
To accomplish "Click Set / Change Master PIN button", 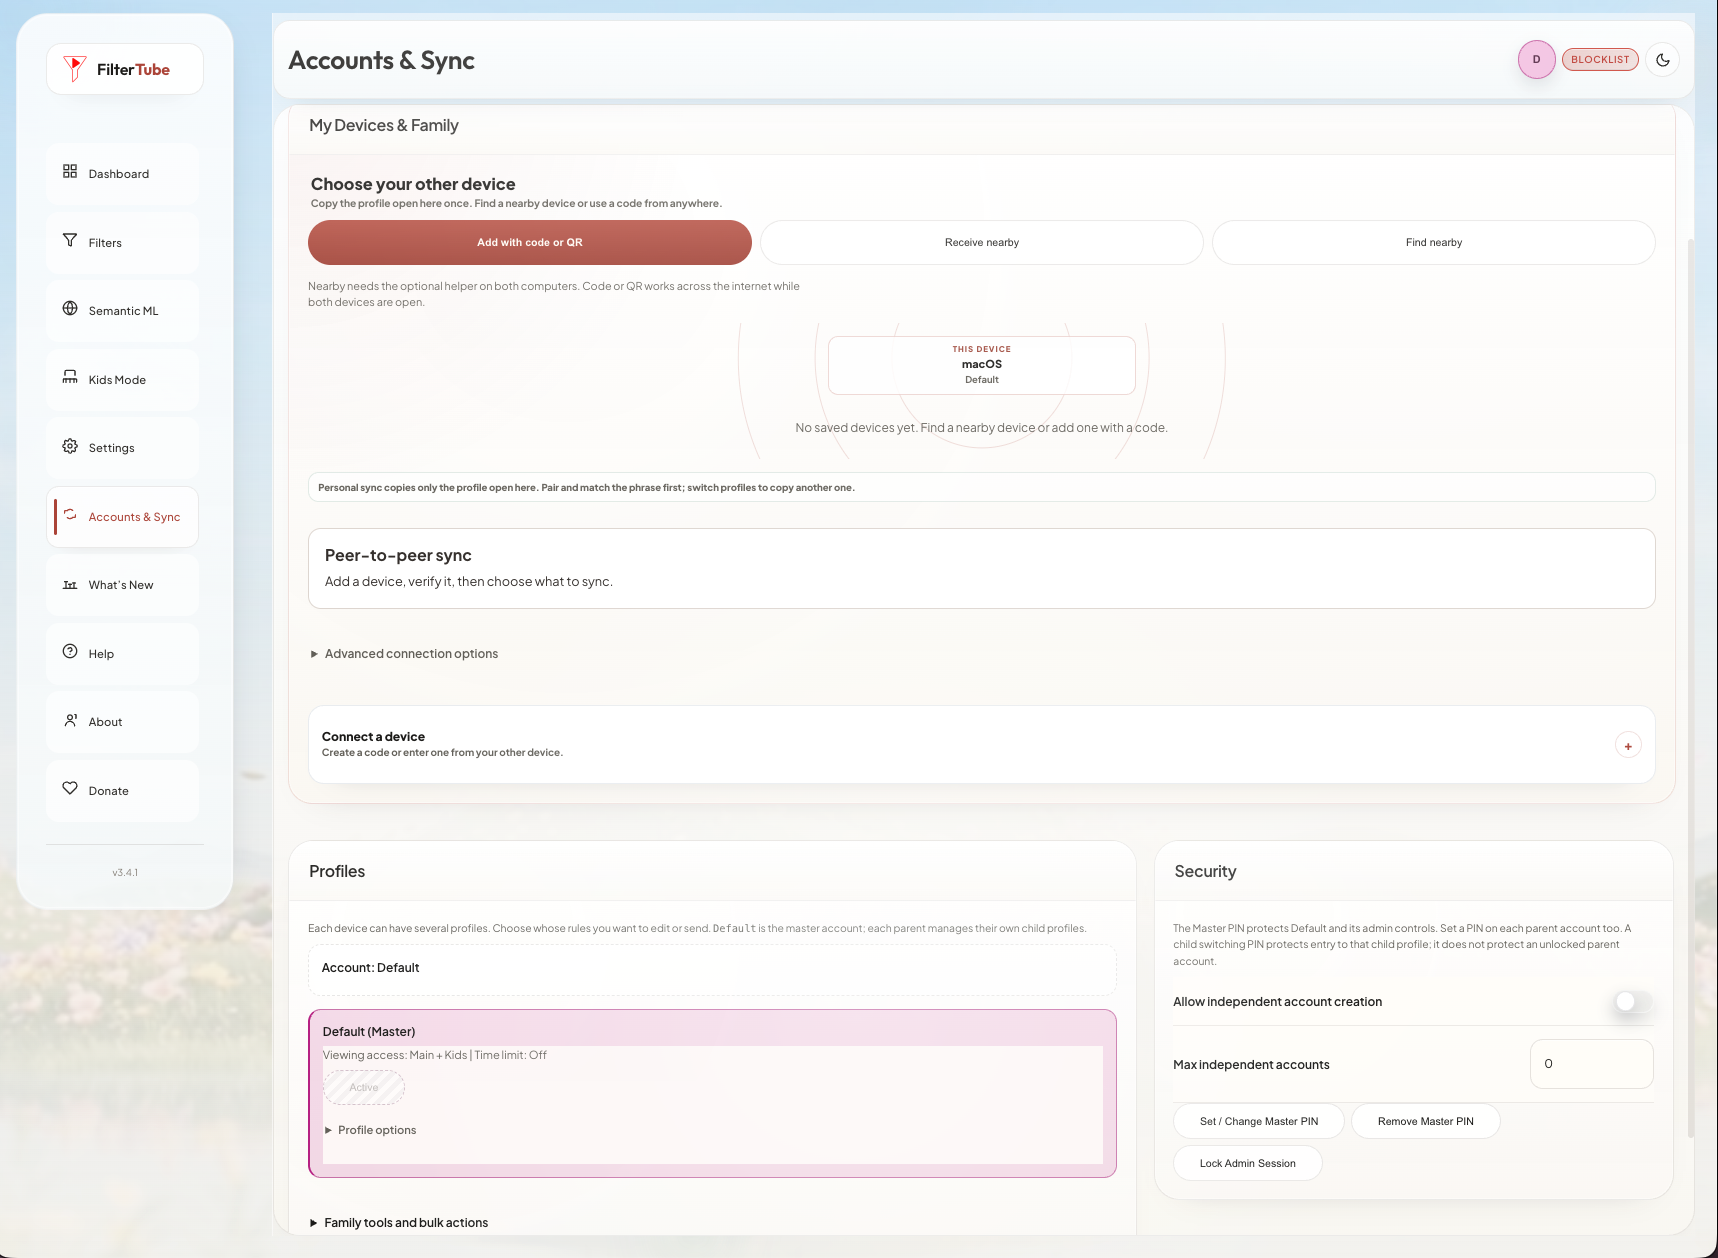I will click(x=1259, y=1121).
